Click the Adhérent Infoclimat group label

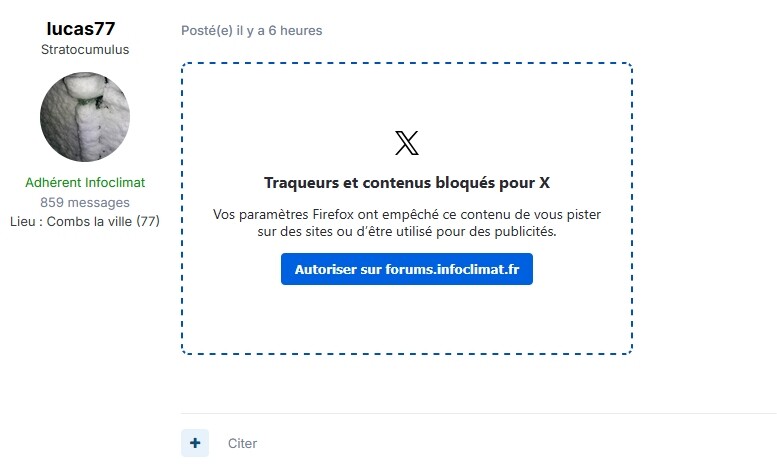pos(85,182)
